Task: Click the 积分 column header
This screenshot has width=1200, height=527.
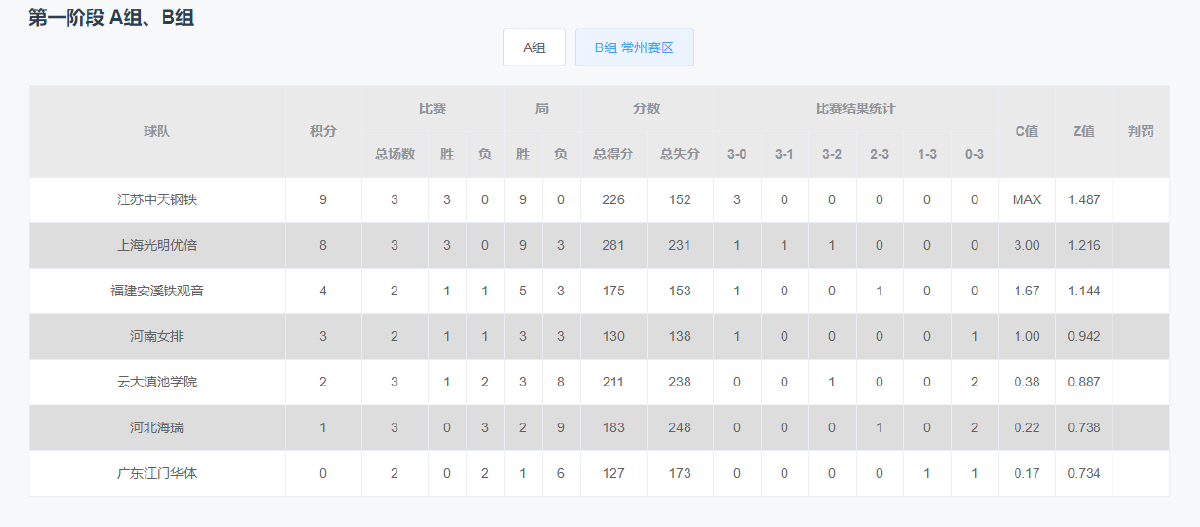Action: click(x=323, y=132)
